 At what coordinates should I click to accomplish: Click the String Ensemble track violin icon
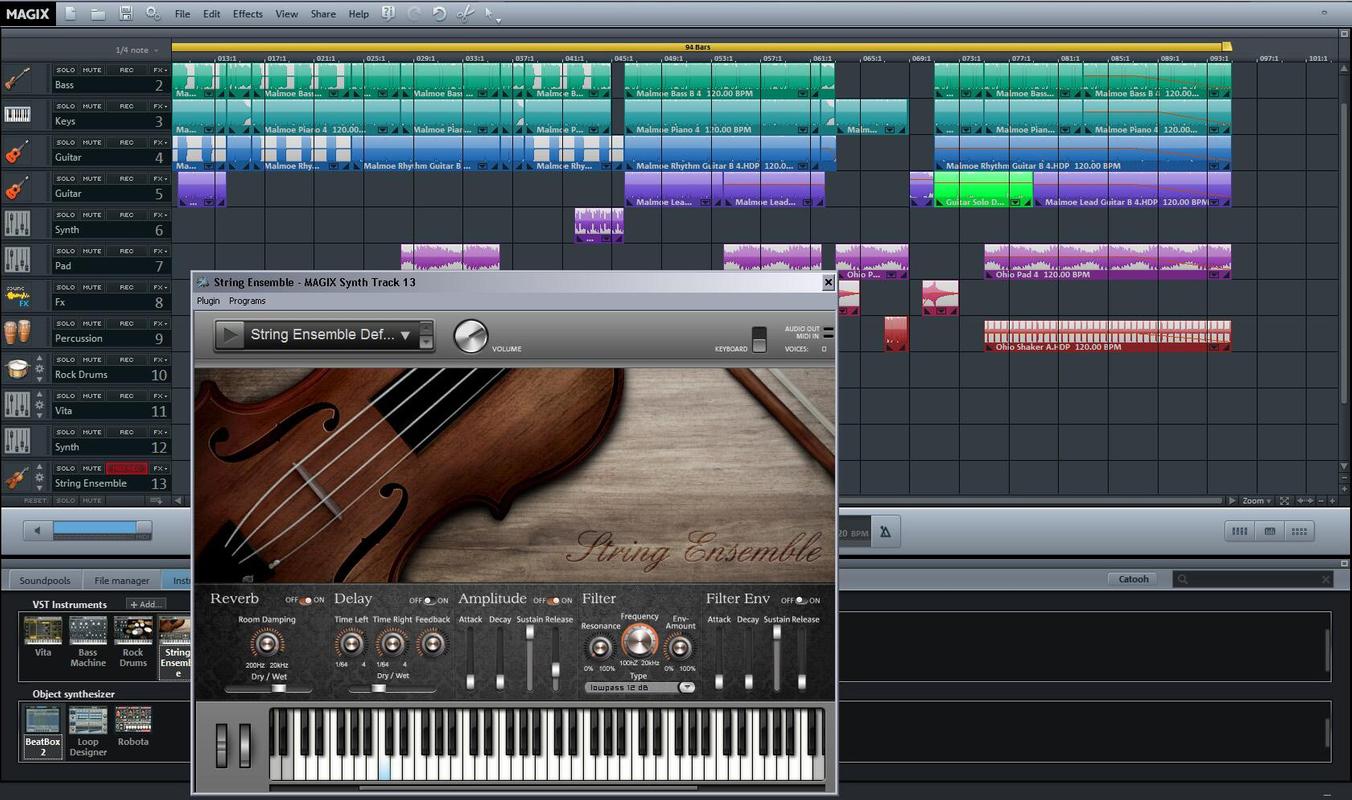[x=17, y=477]
